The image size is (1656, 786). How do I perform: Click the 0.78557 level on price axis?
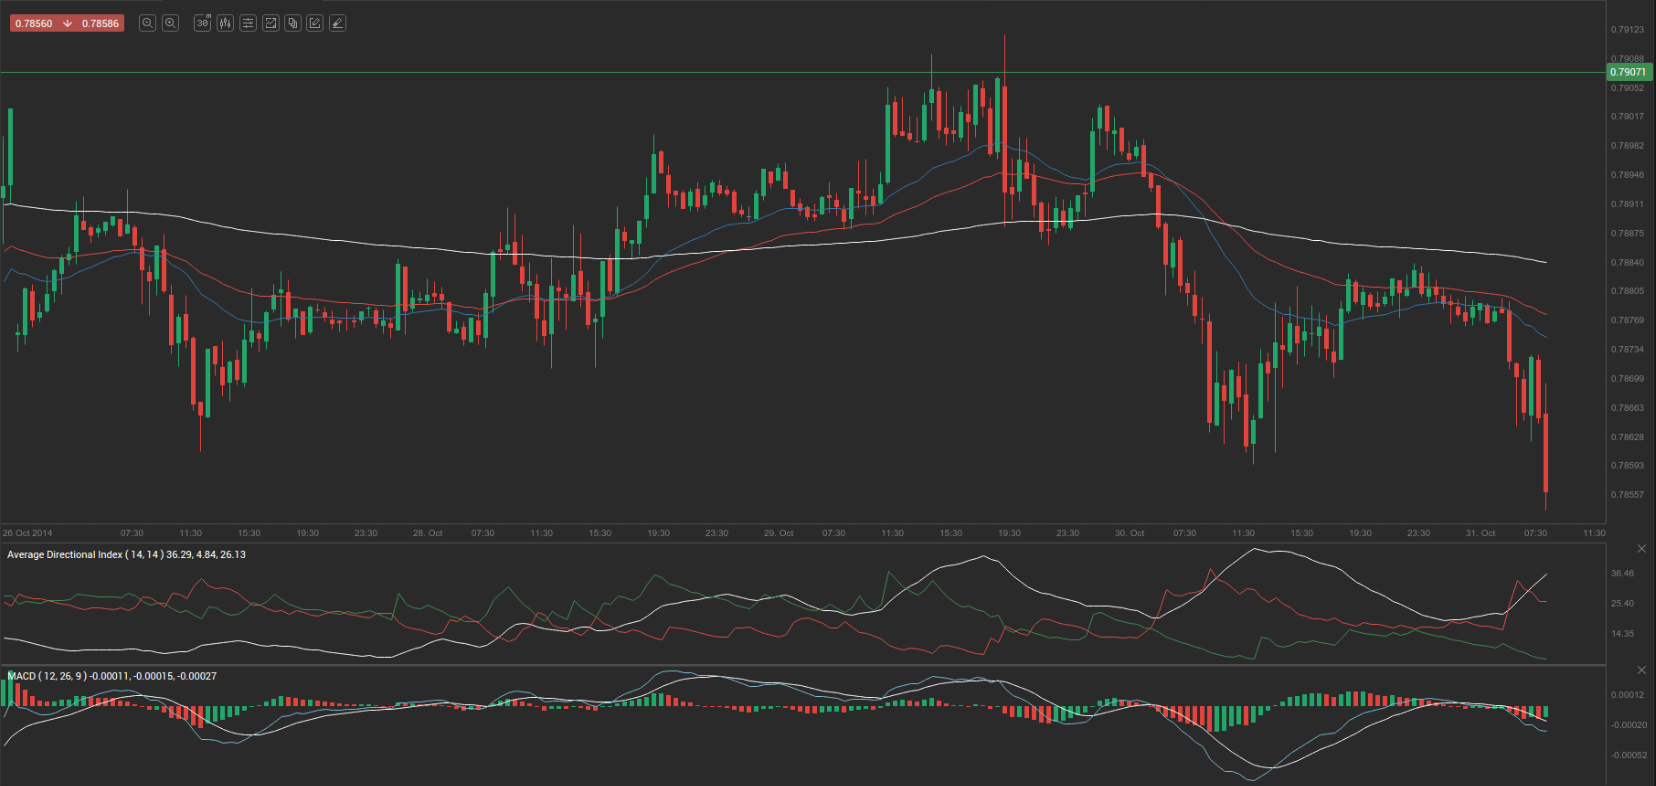(1627, 495)
